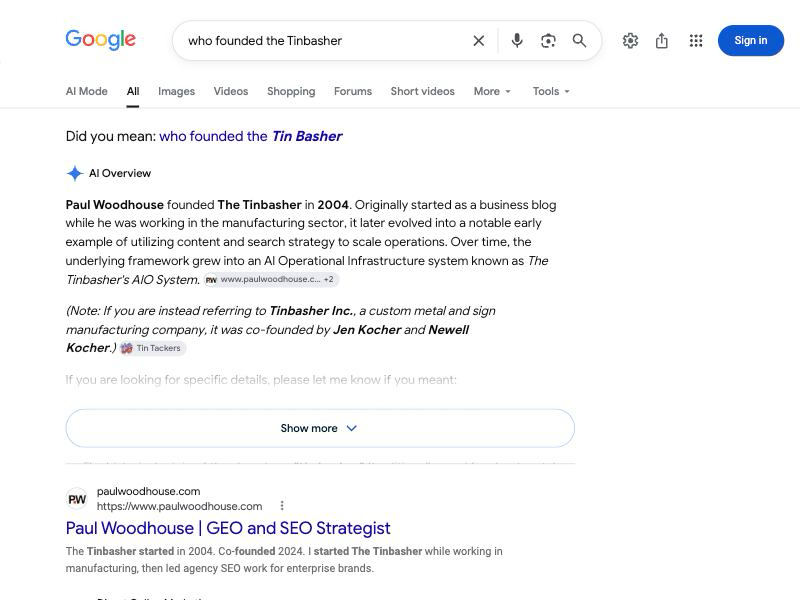Switch to Forums tab
Viewport: 800px width, 600px height.
(x=353, y=91)
